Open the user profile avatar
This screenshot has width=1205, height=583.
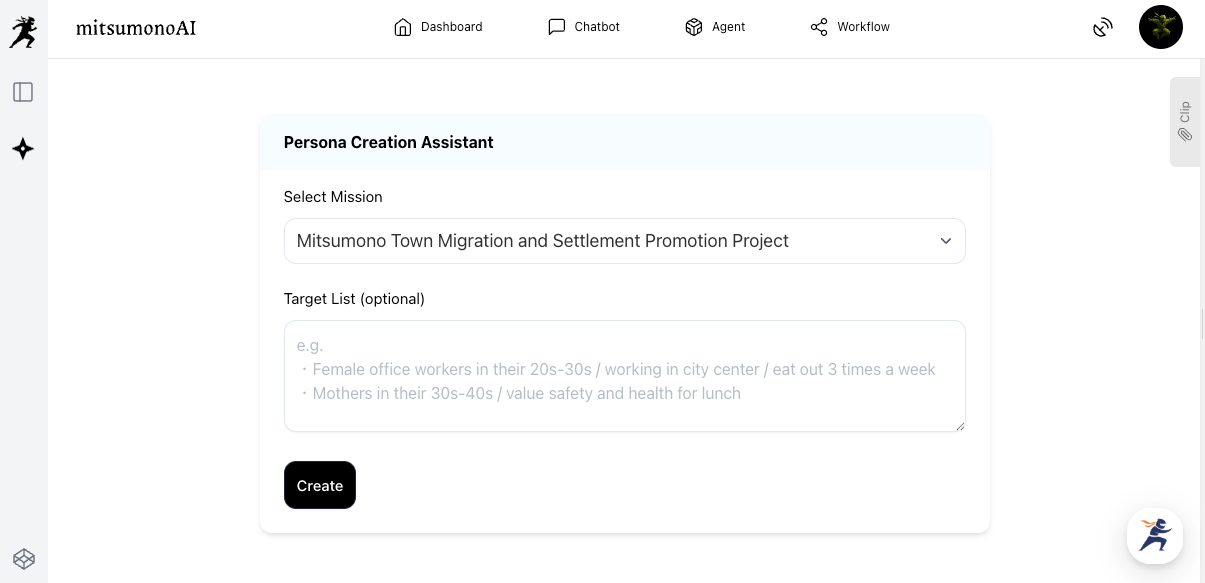pos(1160,27)
